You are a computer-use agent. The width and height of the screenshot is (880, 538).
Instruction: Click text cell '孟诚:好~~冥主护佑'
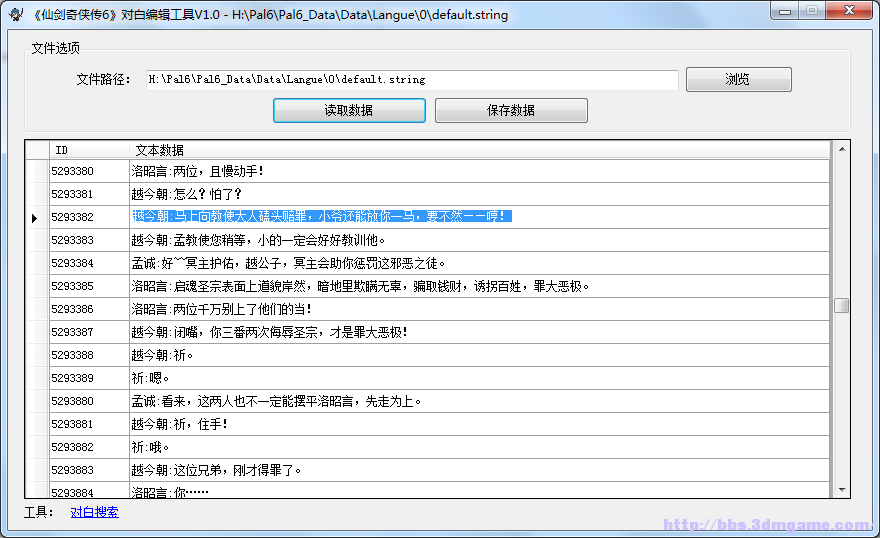click(x=479, y=263)
